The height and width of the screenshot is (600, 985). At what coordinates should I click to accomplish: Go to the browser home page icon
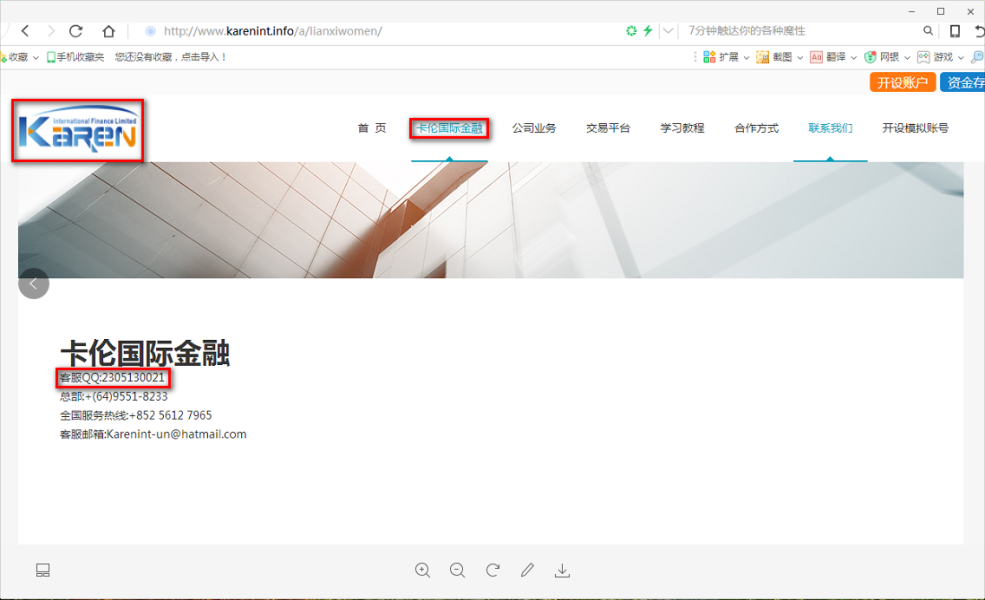(x=109, y=31)
